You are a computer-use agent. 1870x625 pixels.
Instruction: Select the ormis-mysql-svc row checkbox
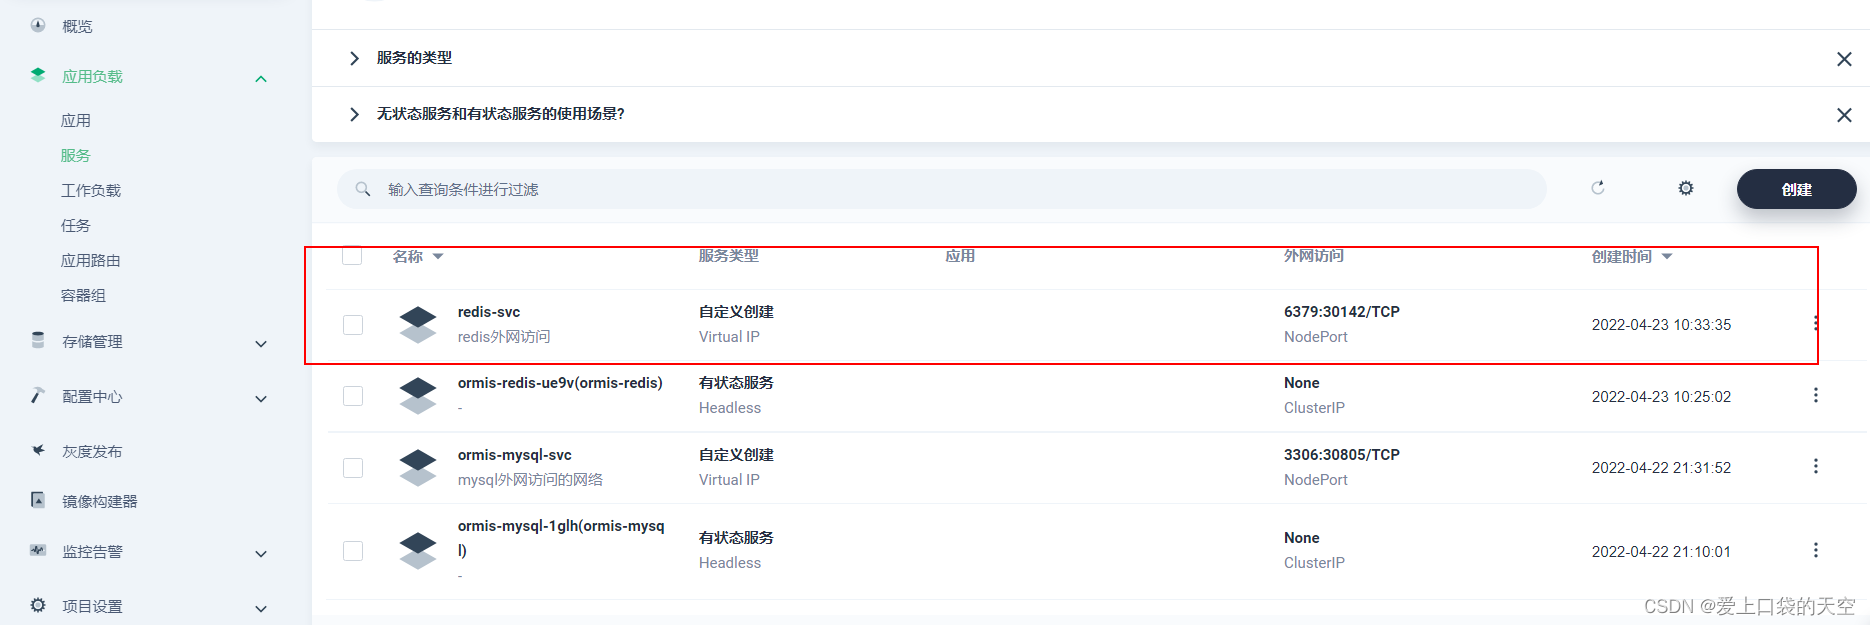[x=353, y=468]
